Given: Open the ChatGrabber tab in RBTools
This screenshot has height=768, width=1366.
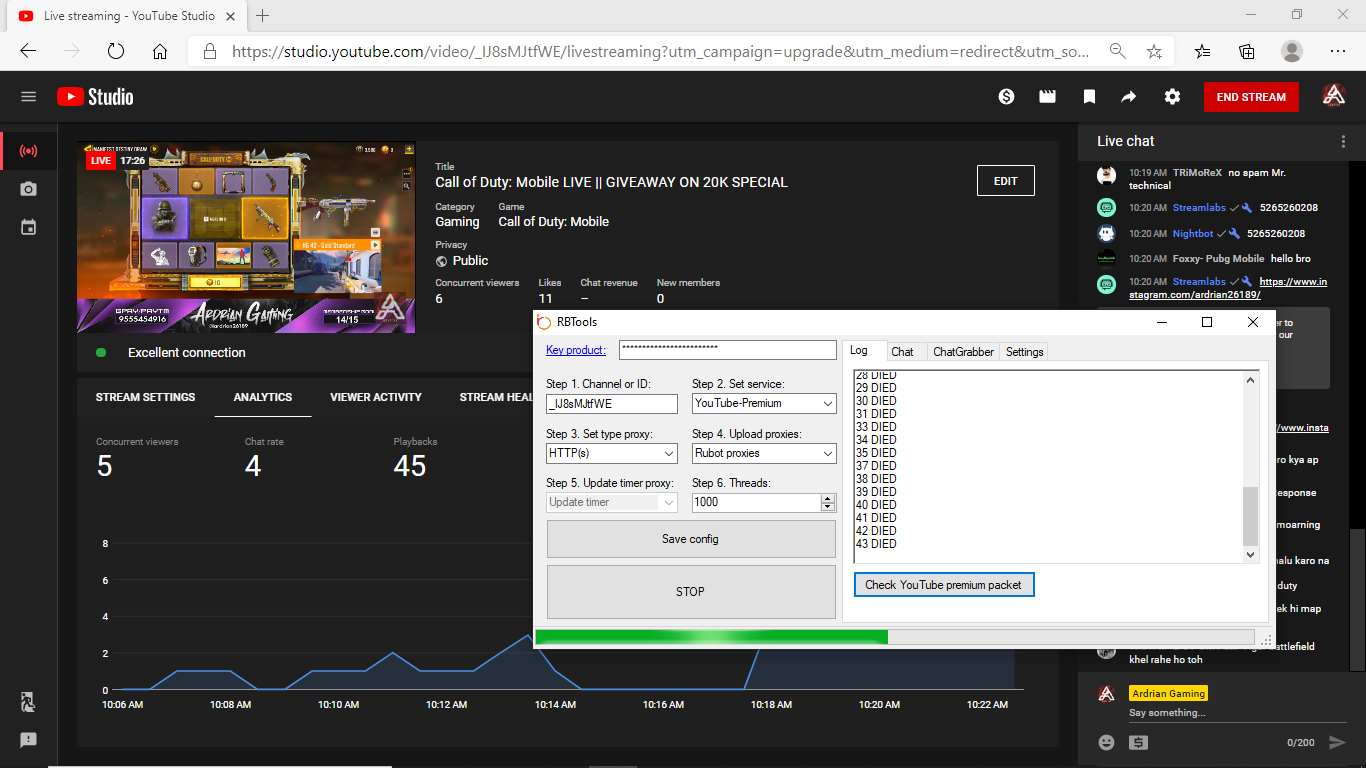Looking at the screenshot, I should pos(963,352).
